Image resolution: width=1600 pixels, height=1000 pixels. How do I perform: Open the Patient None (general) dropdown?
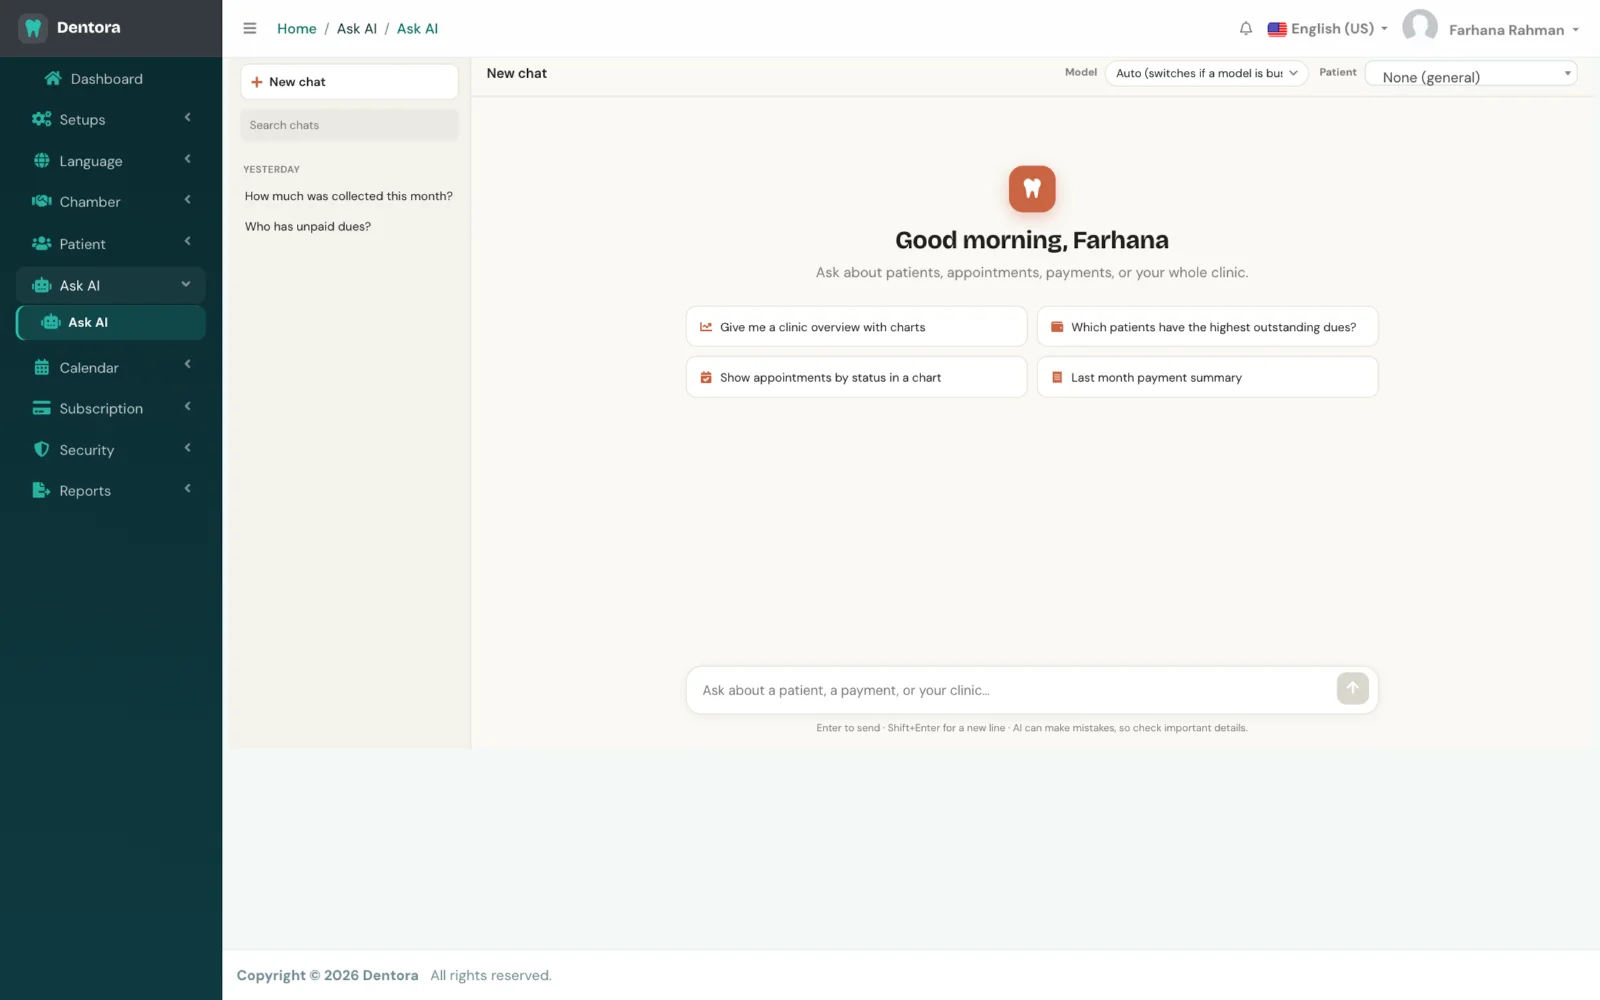1471,74
